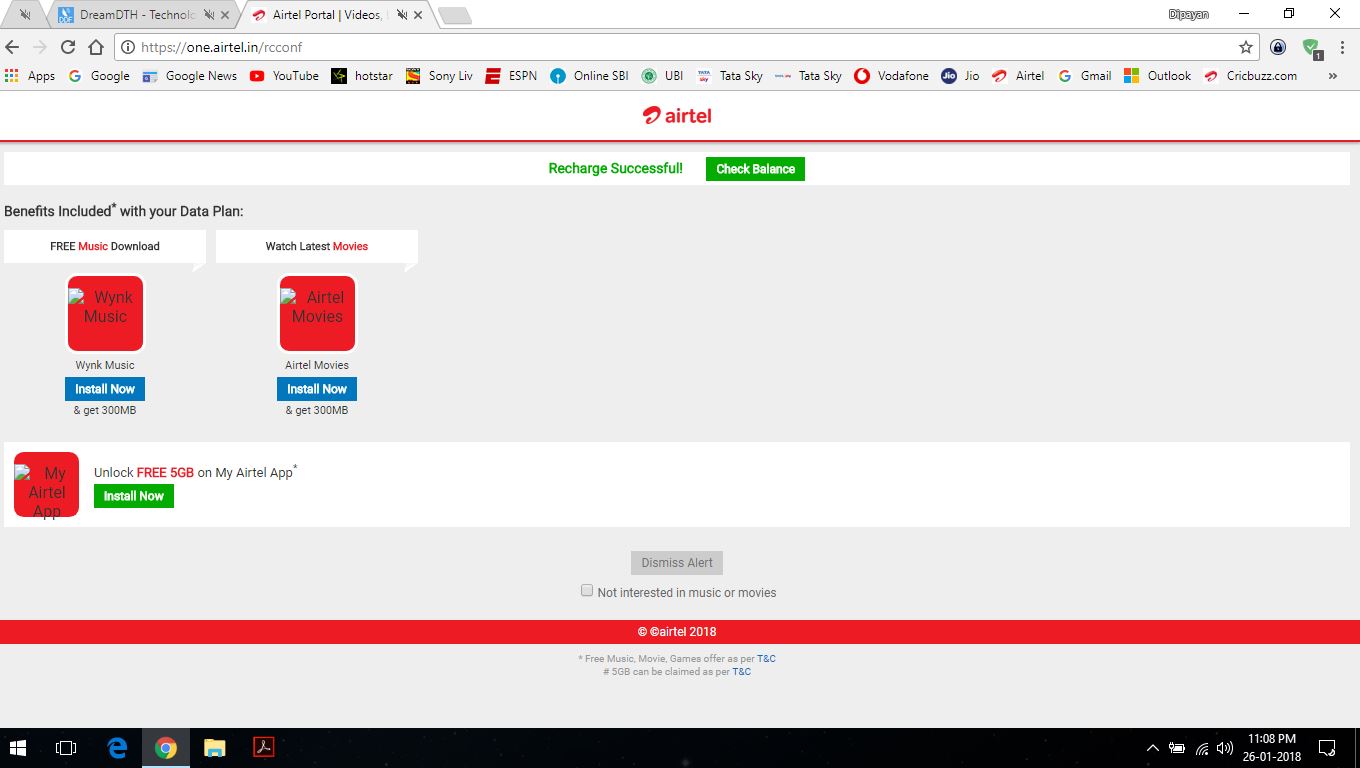This screenshot has width=1360, height=768.
Task: Open the green shield extension with badge 1
Action: [x=1311, y=47]
